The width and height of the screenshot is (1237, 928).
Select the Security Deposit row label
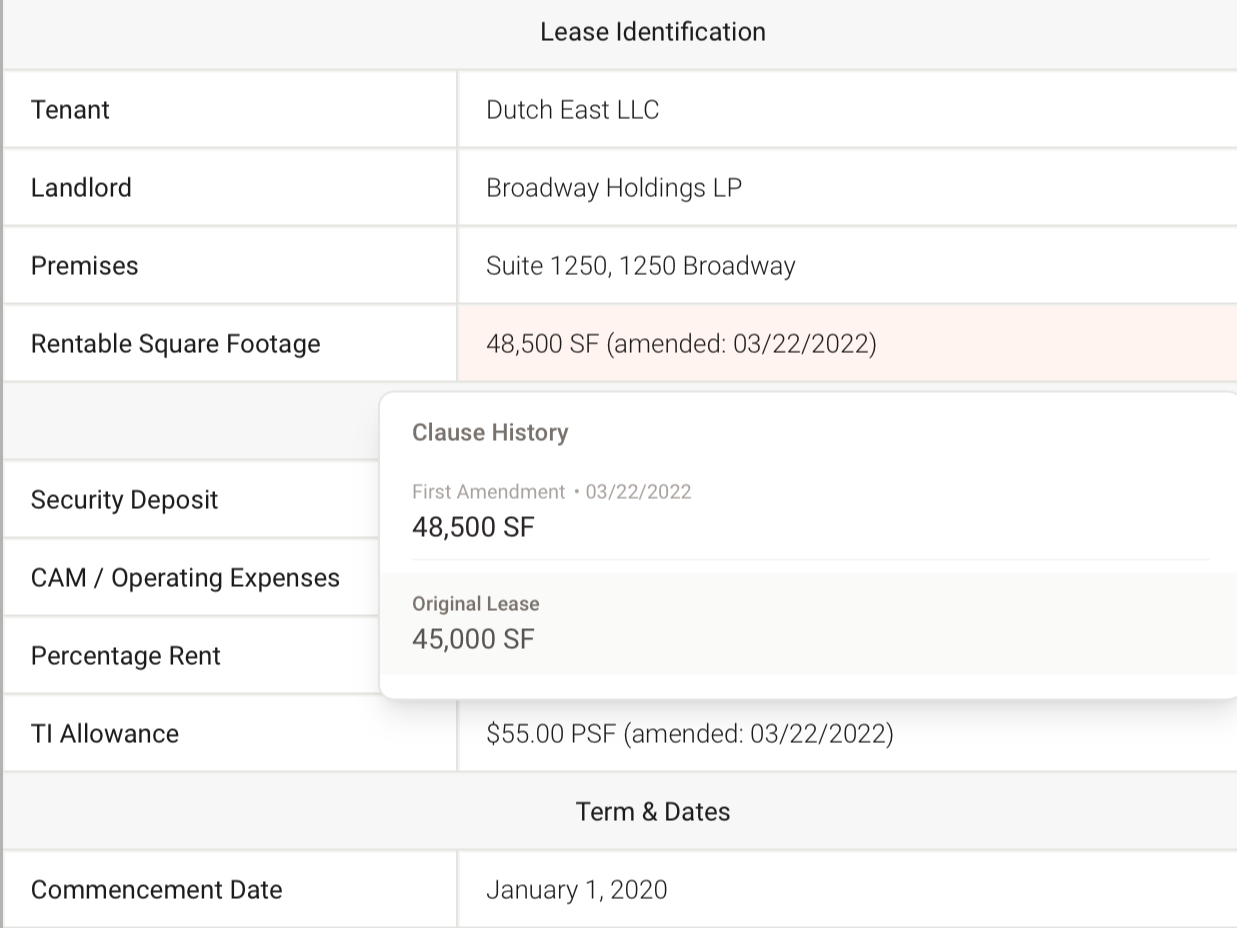124,500
